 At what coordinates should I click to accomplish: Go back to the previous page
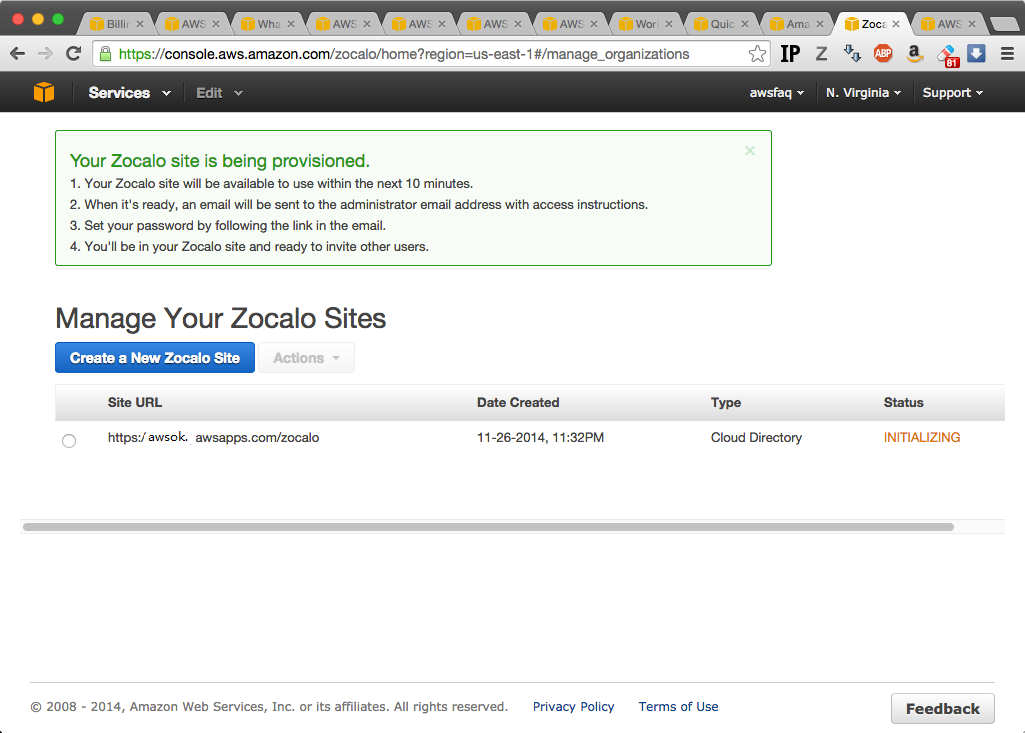(x=17, y=54)
